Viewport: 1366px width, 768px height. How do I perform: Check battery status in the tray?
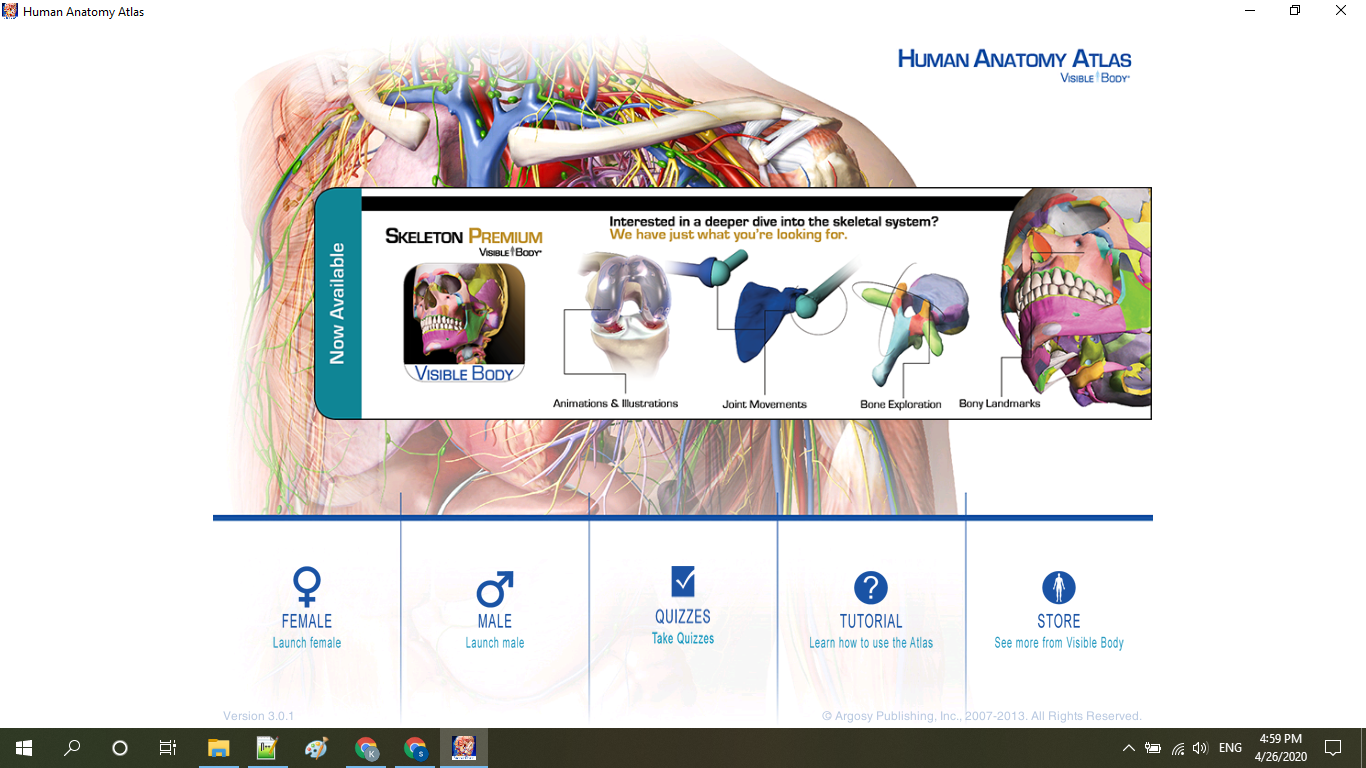[x=1153, y=748]
